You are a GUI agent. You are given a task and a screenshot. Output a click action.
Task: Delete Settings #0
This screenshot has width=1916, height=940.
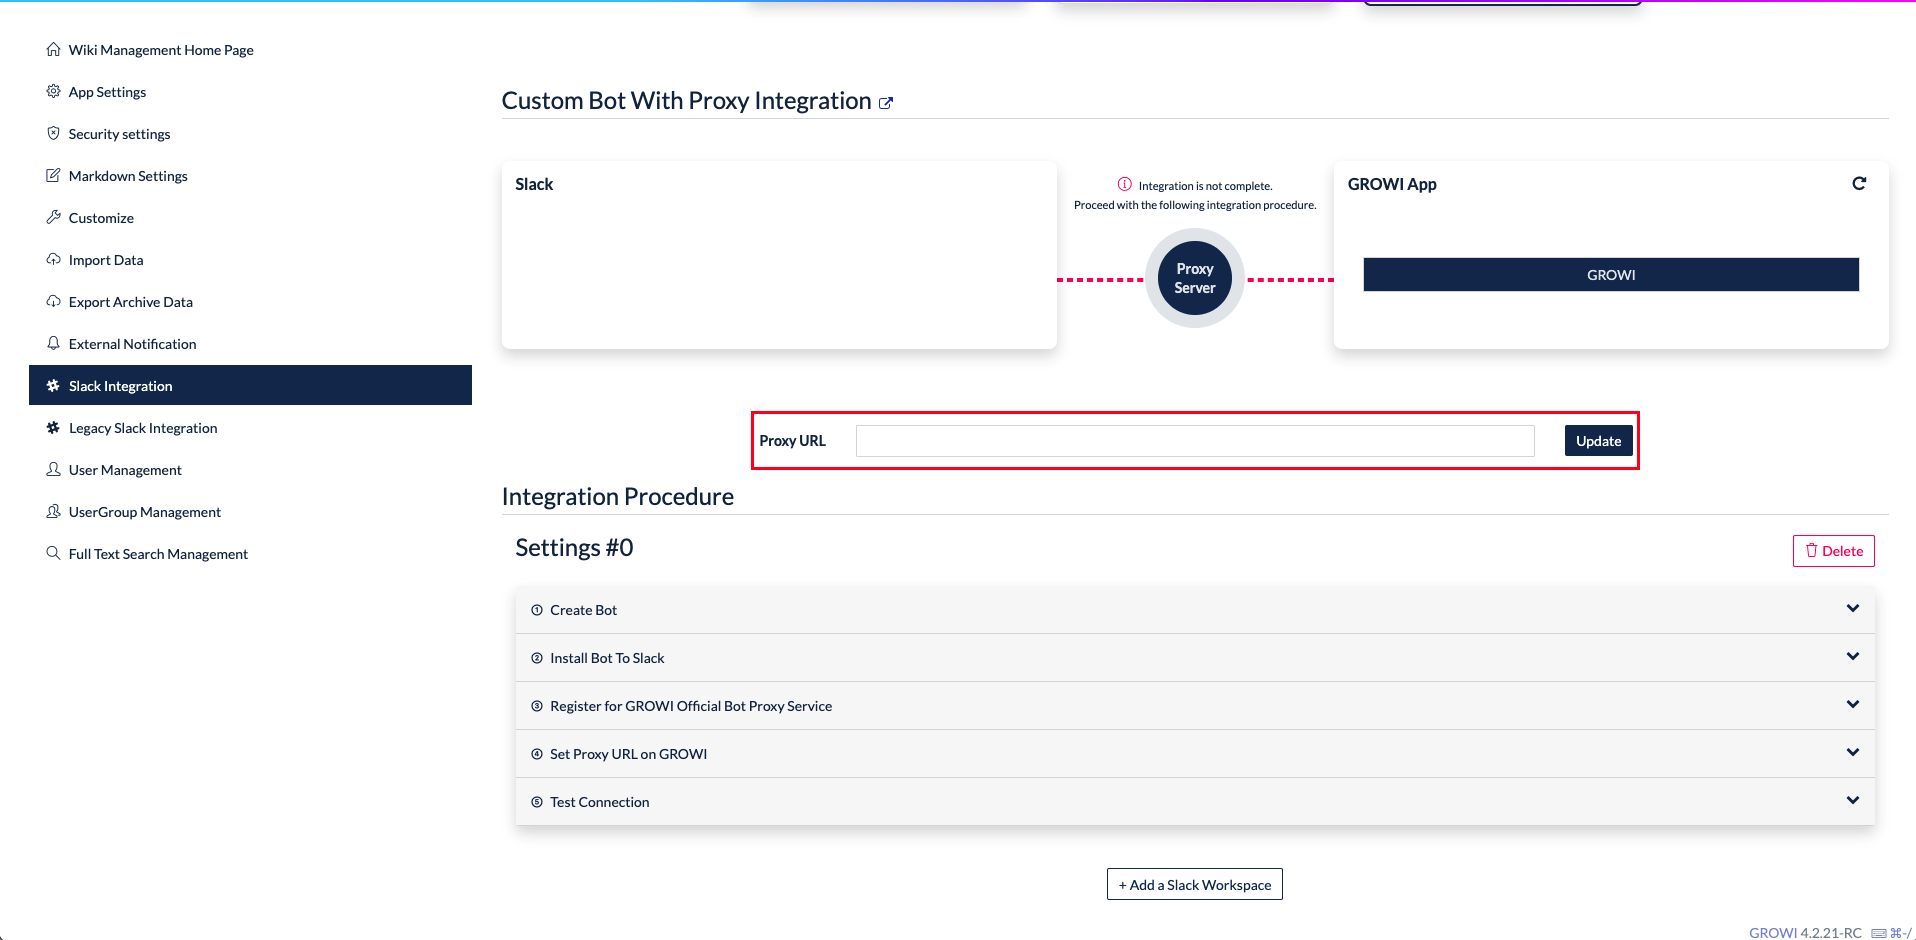pos(1833,551)
